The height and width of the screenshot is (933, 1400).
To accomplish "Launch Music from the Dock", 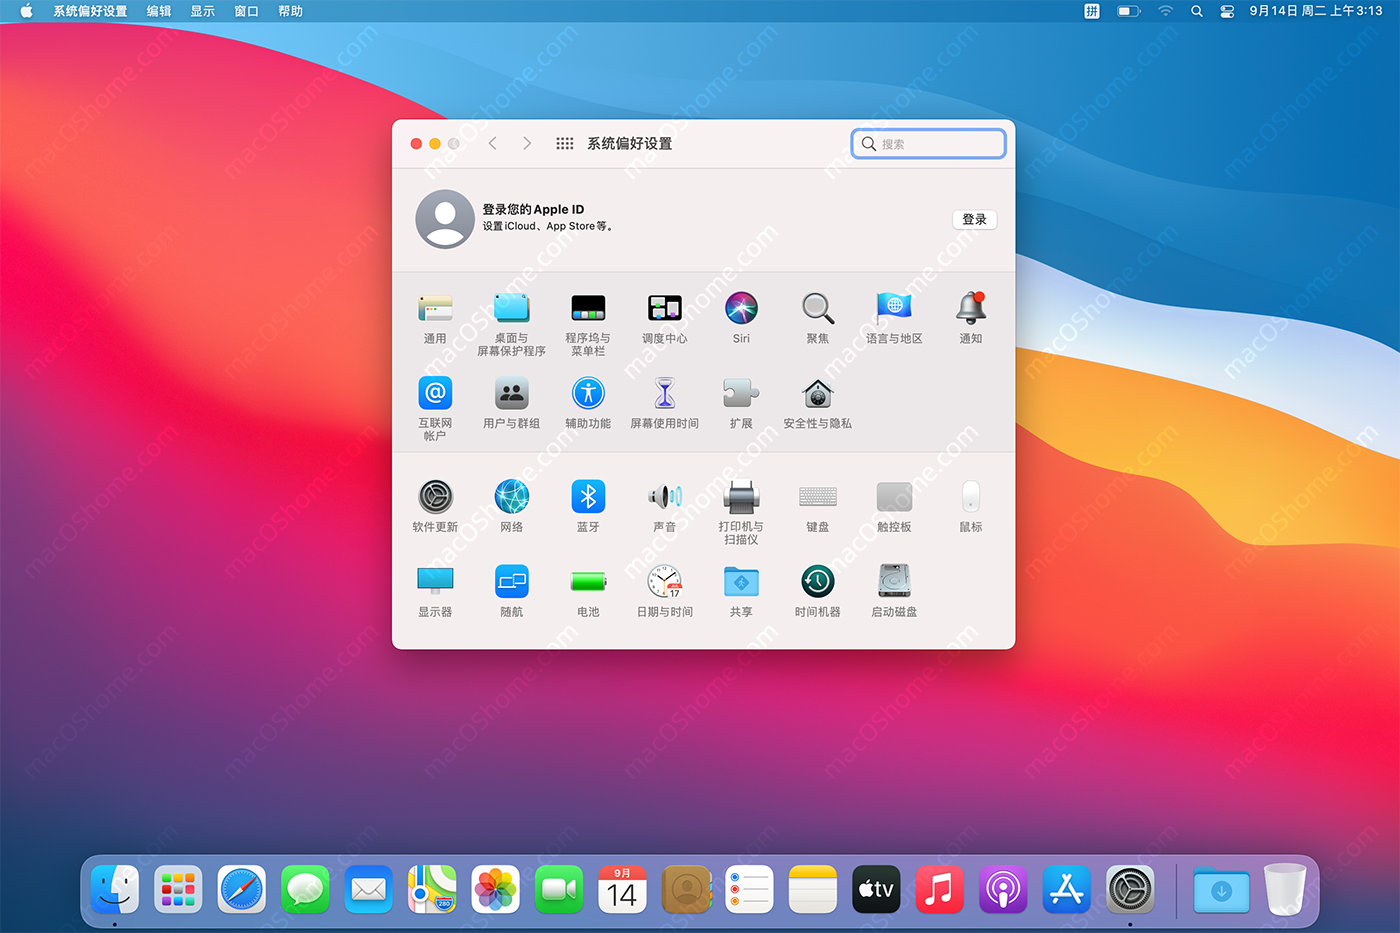I will [940, 889].
